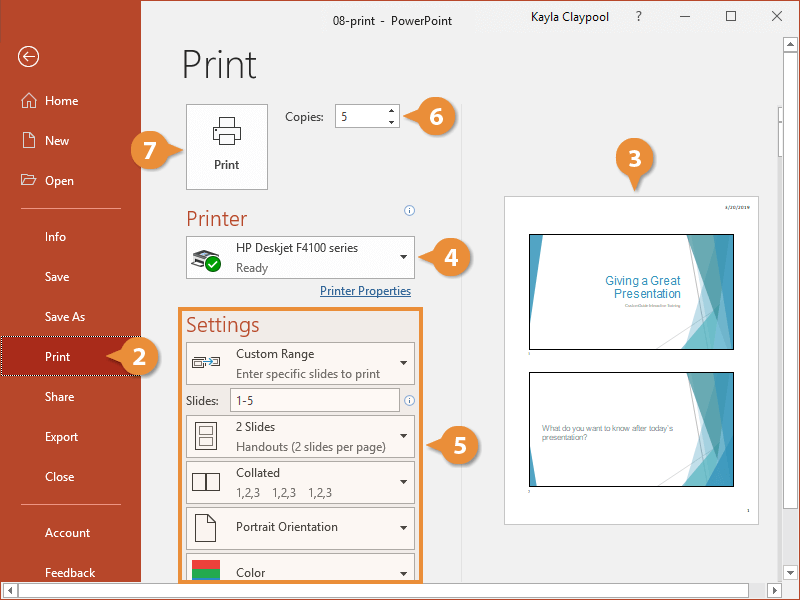Viewport: 800px width, 600px height.
Task: Click the back arrow circle icon
Action: coord(28,57)
